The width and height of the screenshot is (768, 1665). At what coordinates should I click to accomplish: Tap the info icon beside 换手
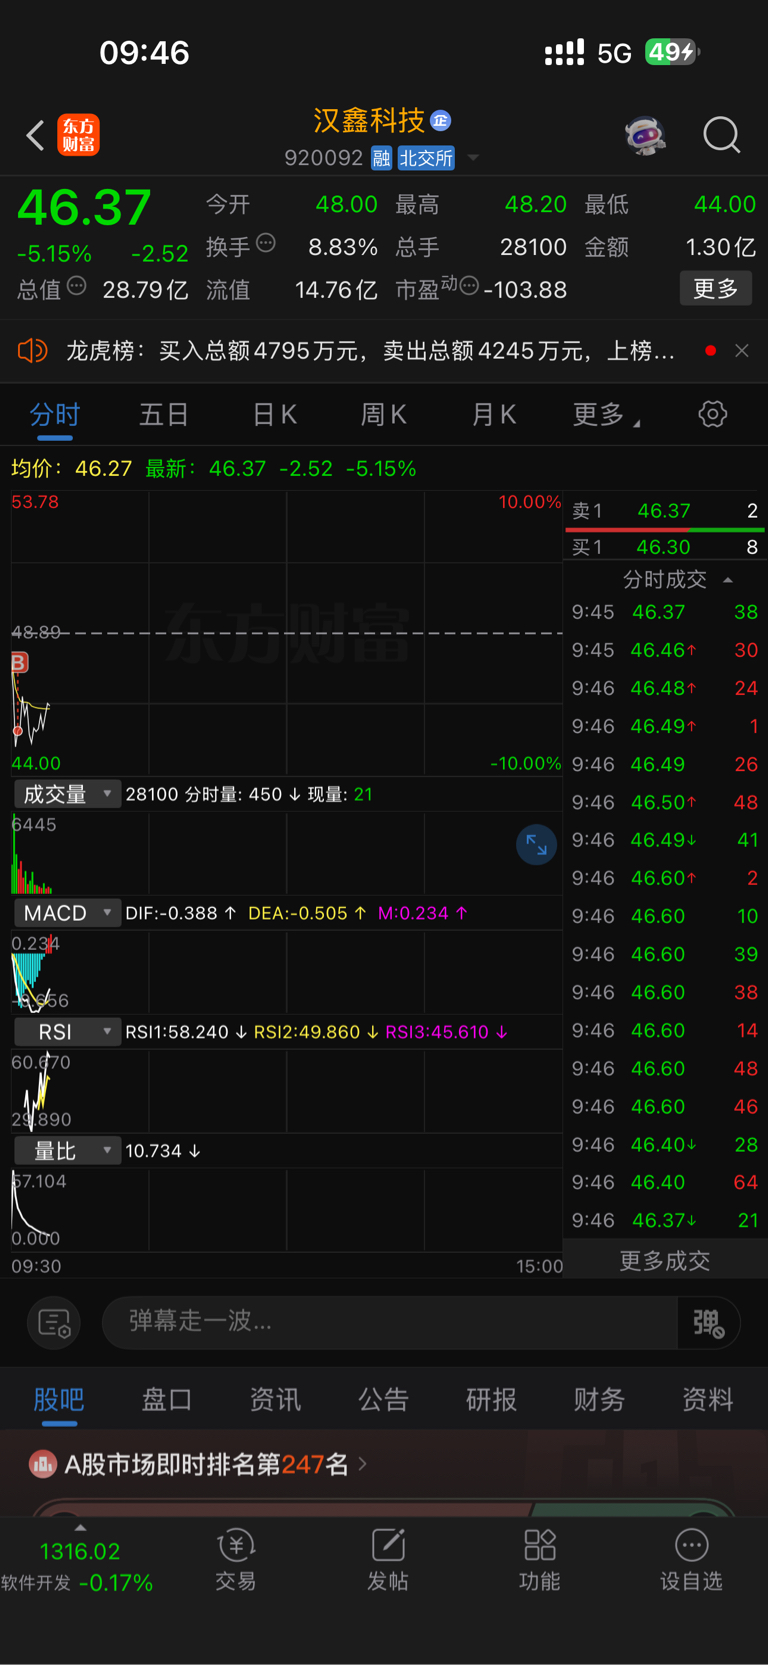[266, 243]
